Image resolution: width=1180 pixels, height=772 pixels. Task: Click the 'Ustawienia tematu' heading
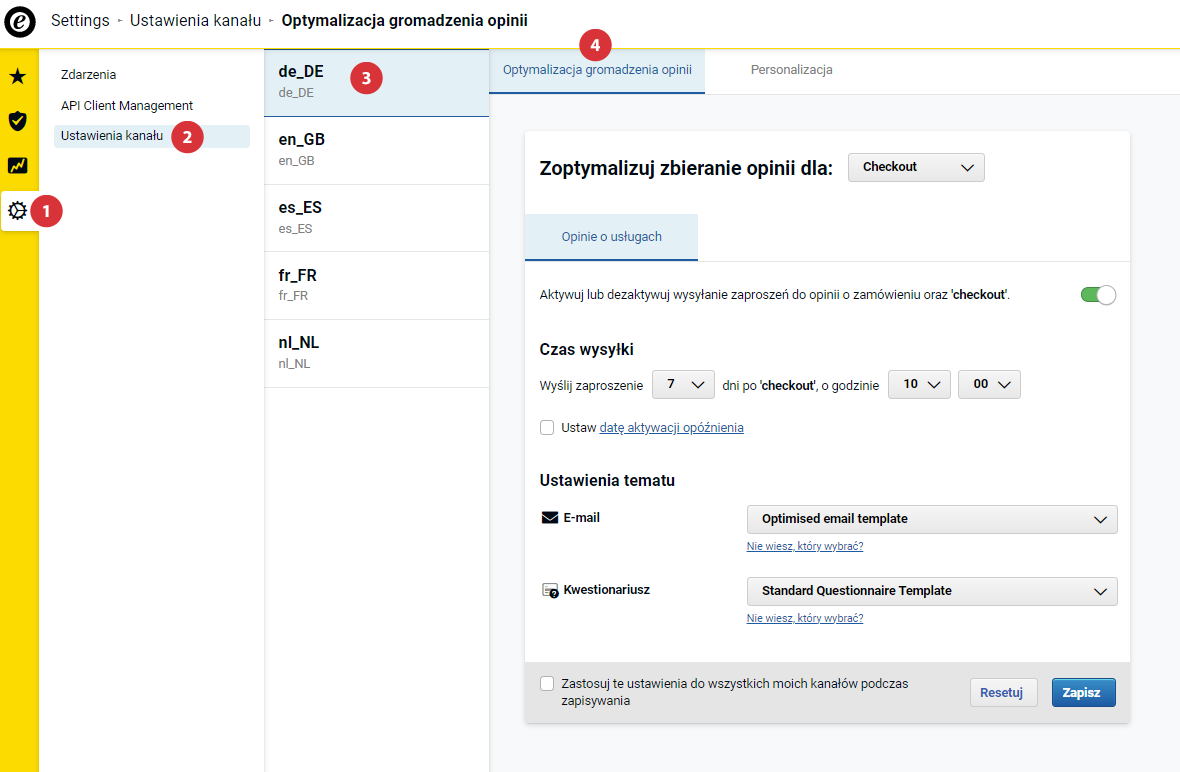coord(607,481)
